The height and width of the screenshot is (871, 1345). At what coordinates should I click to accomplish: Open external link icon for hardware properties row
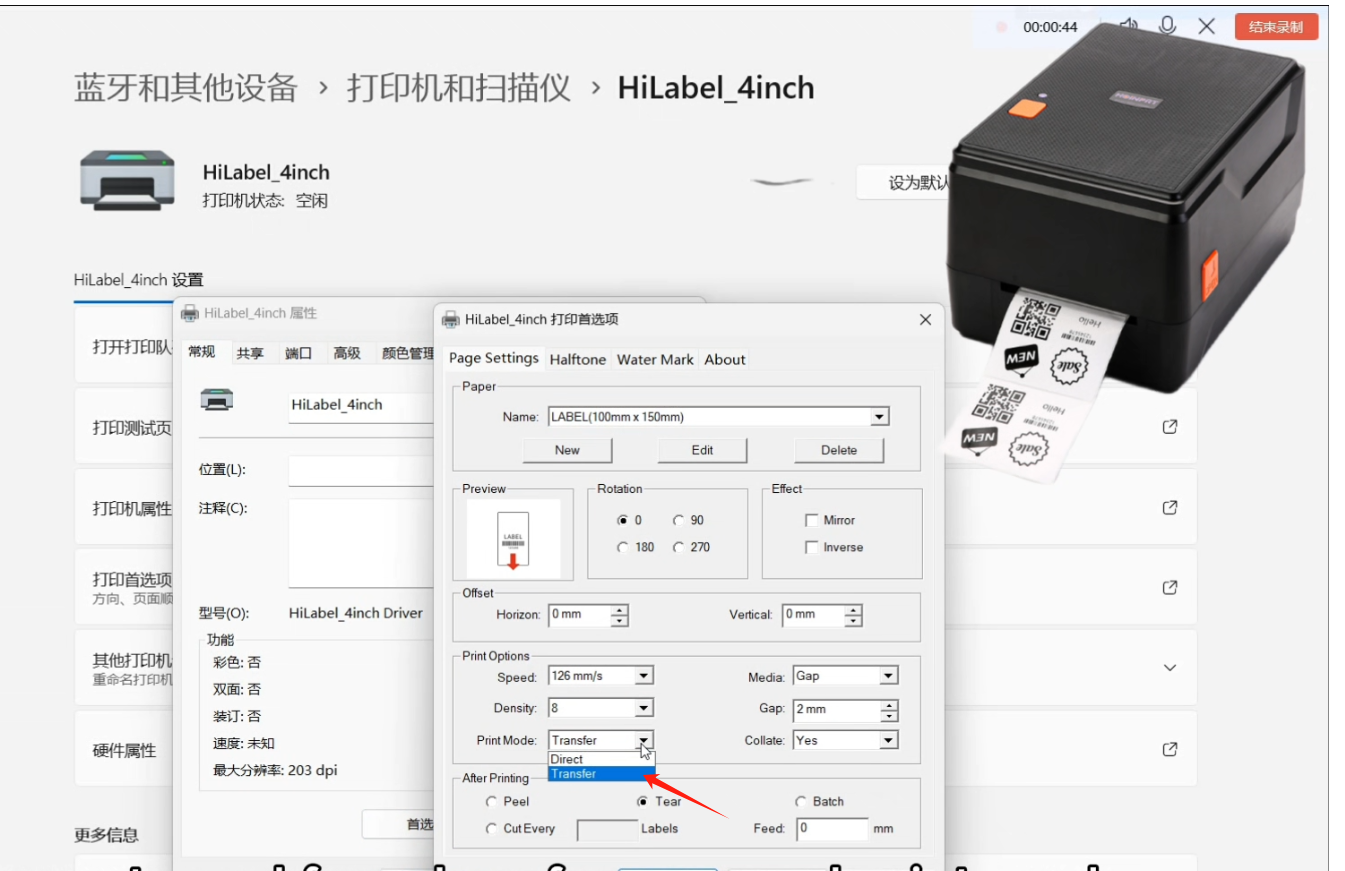point(1169,749)
